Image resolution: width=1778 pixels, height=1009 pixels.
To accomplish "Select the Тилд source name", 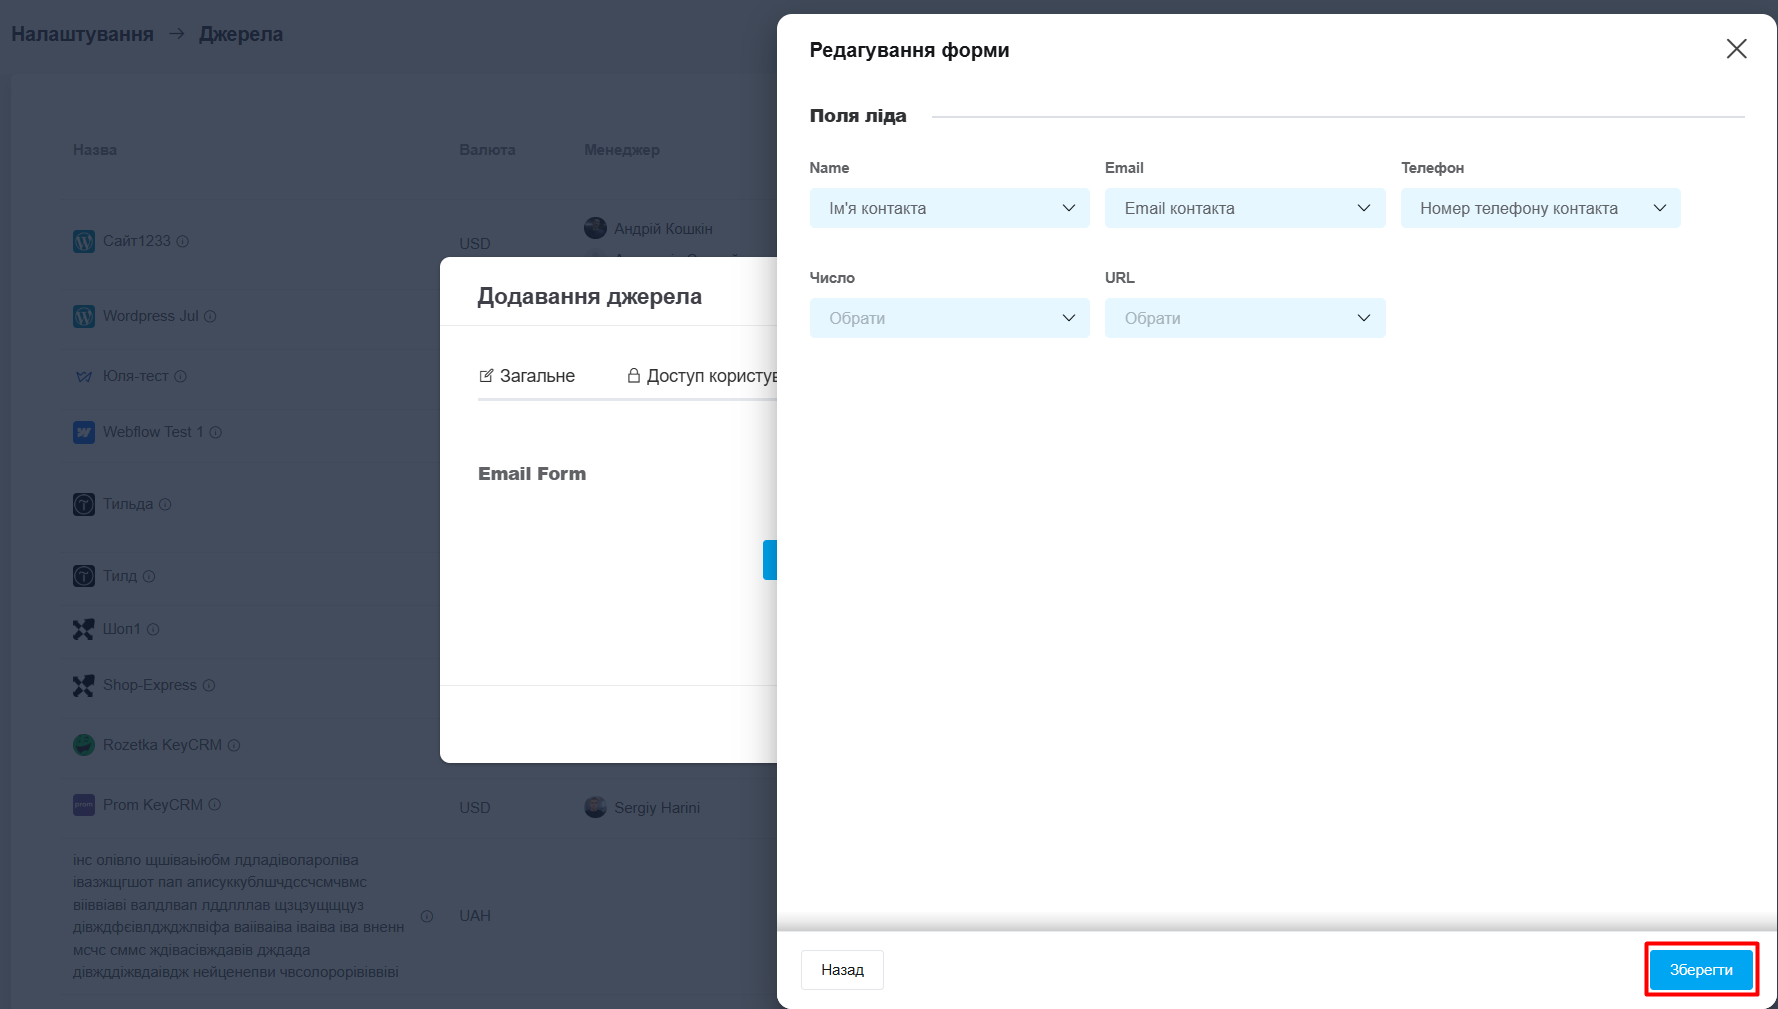I will (120, 576).
